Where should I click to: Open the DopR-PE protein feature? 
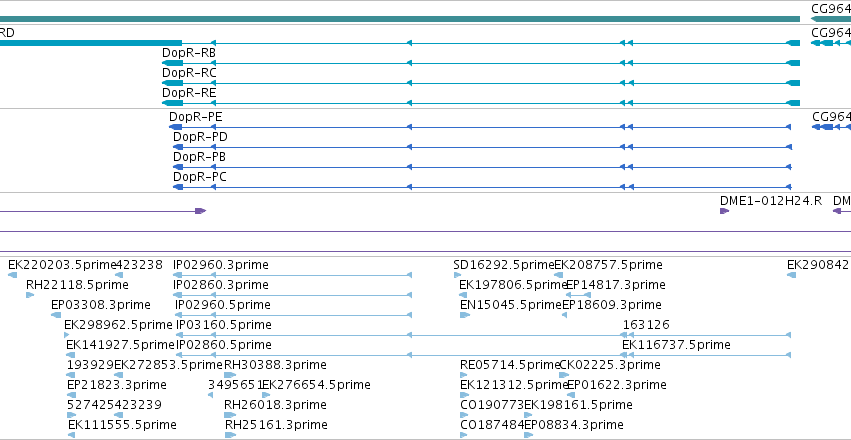(480, 127)
